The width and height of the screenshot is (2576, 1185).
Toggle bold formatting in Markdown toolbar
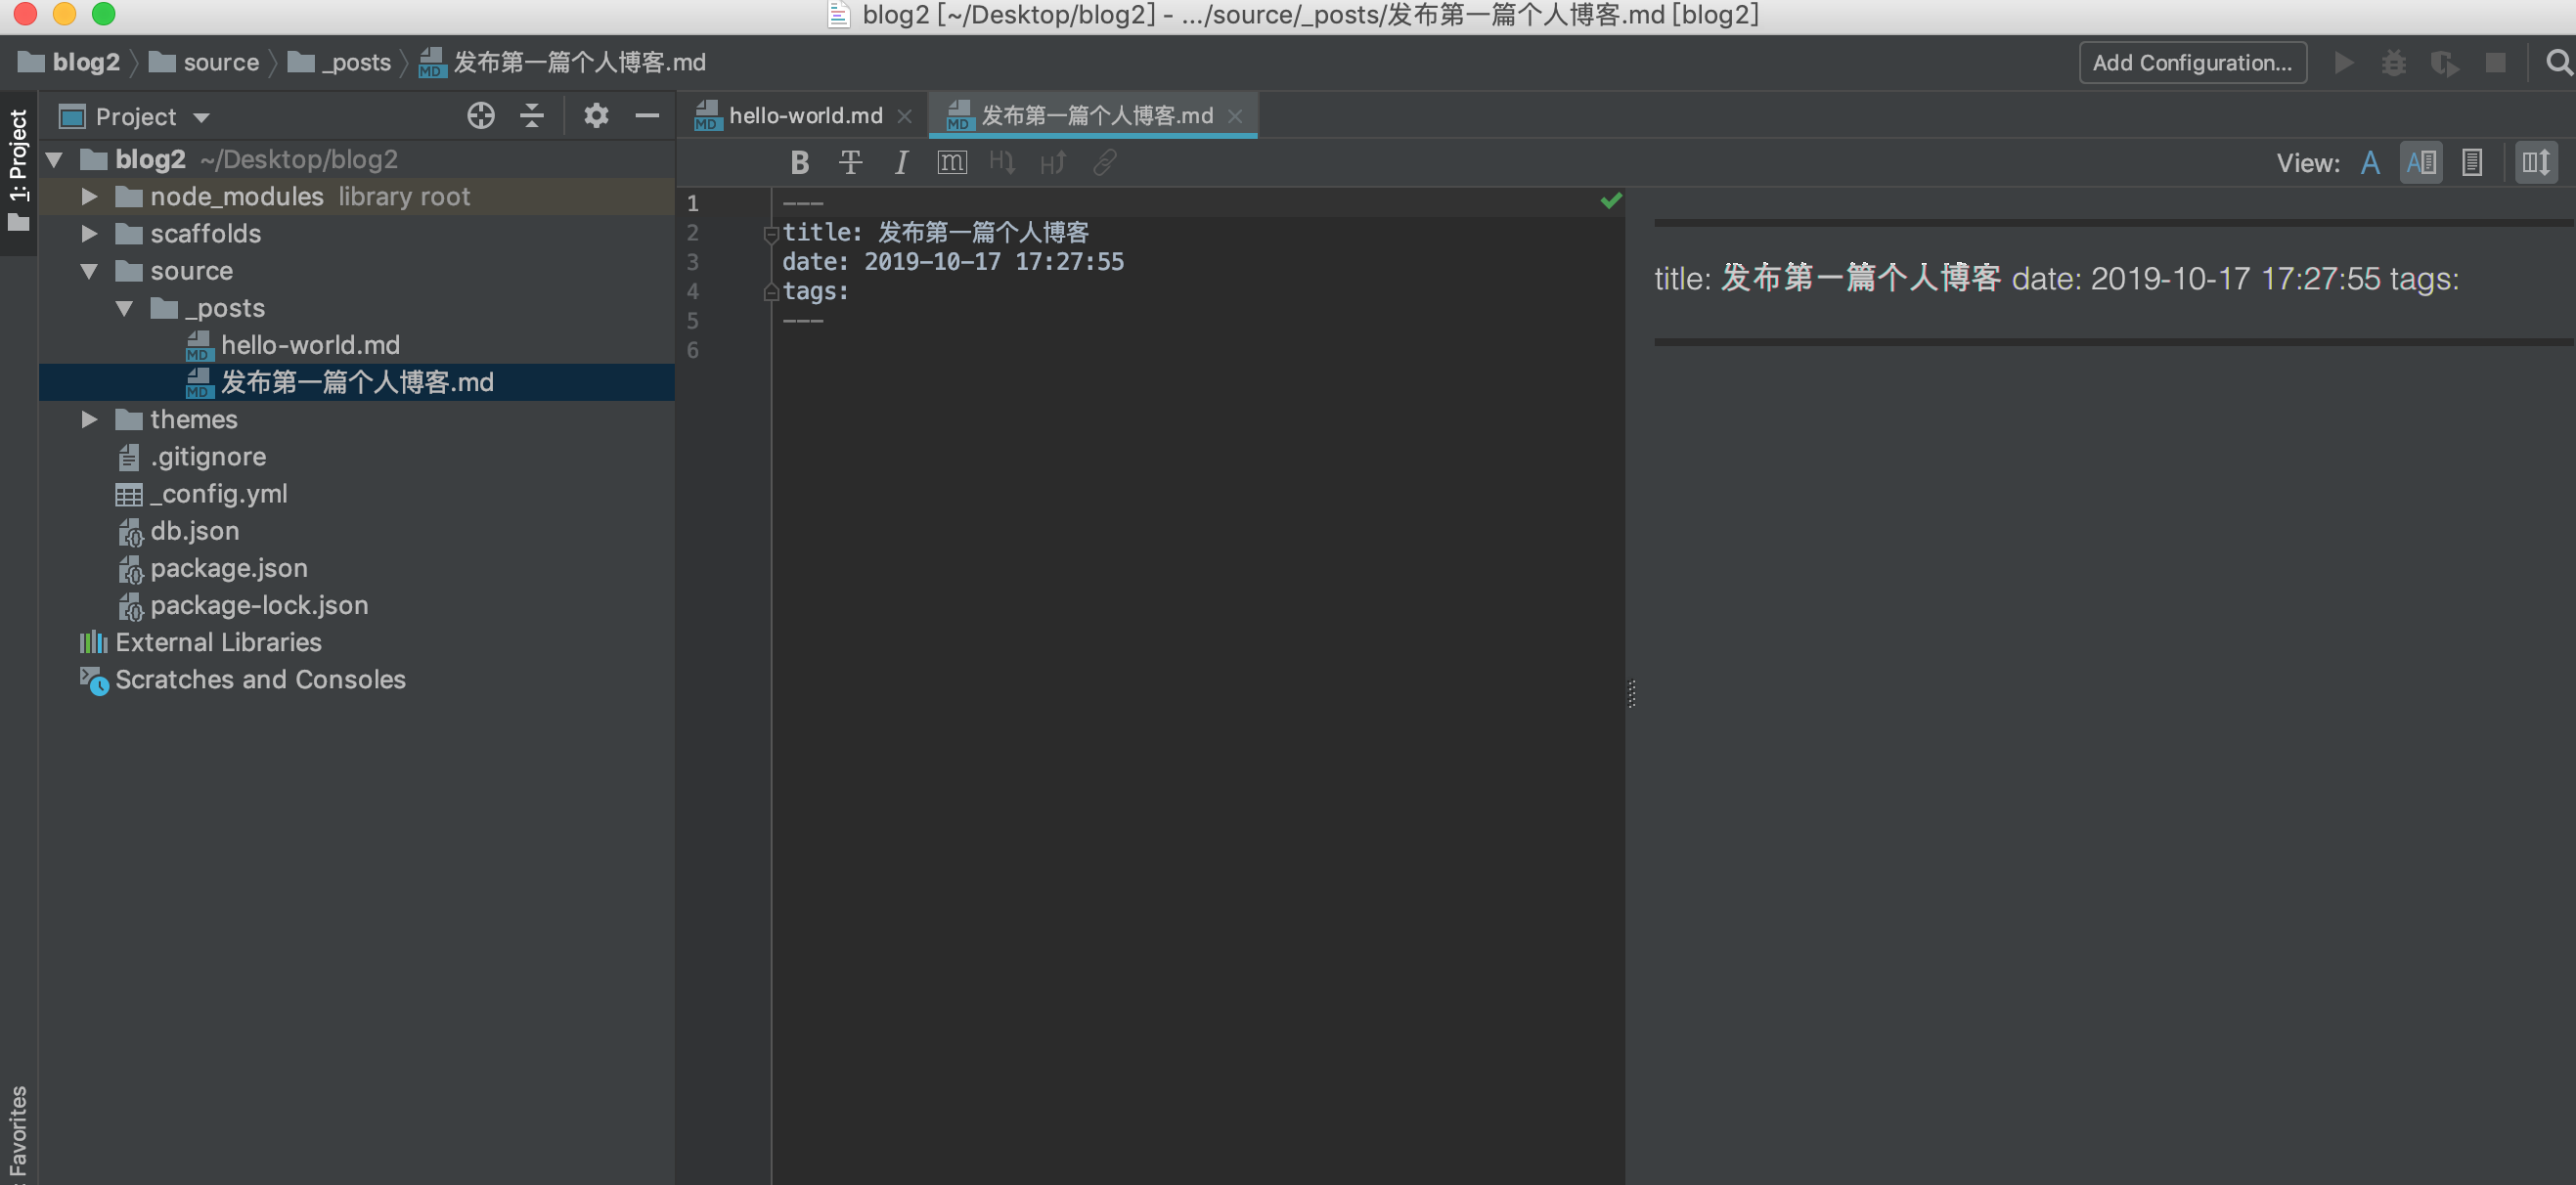[799, 162]
